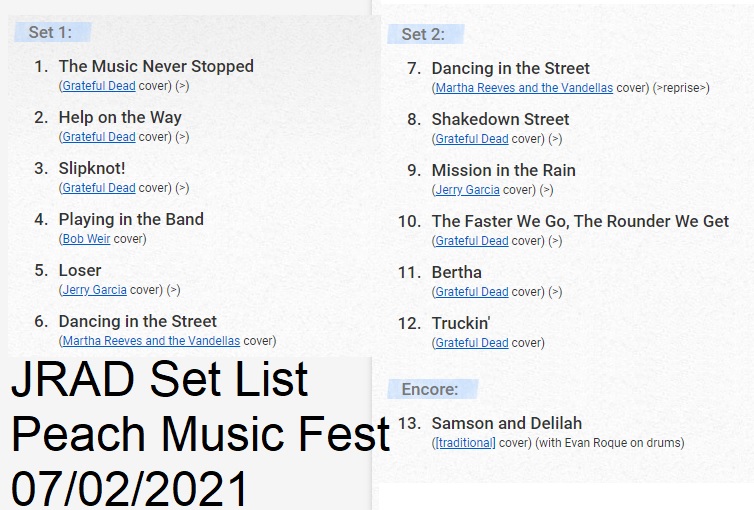Image resolution: width=754 pixels, height=510 pixels.
Task: Click Grateful Dead link under The Faster We Go
Action: tap(472, 241)
